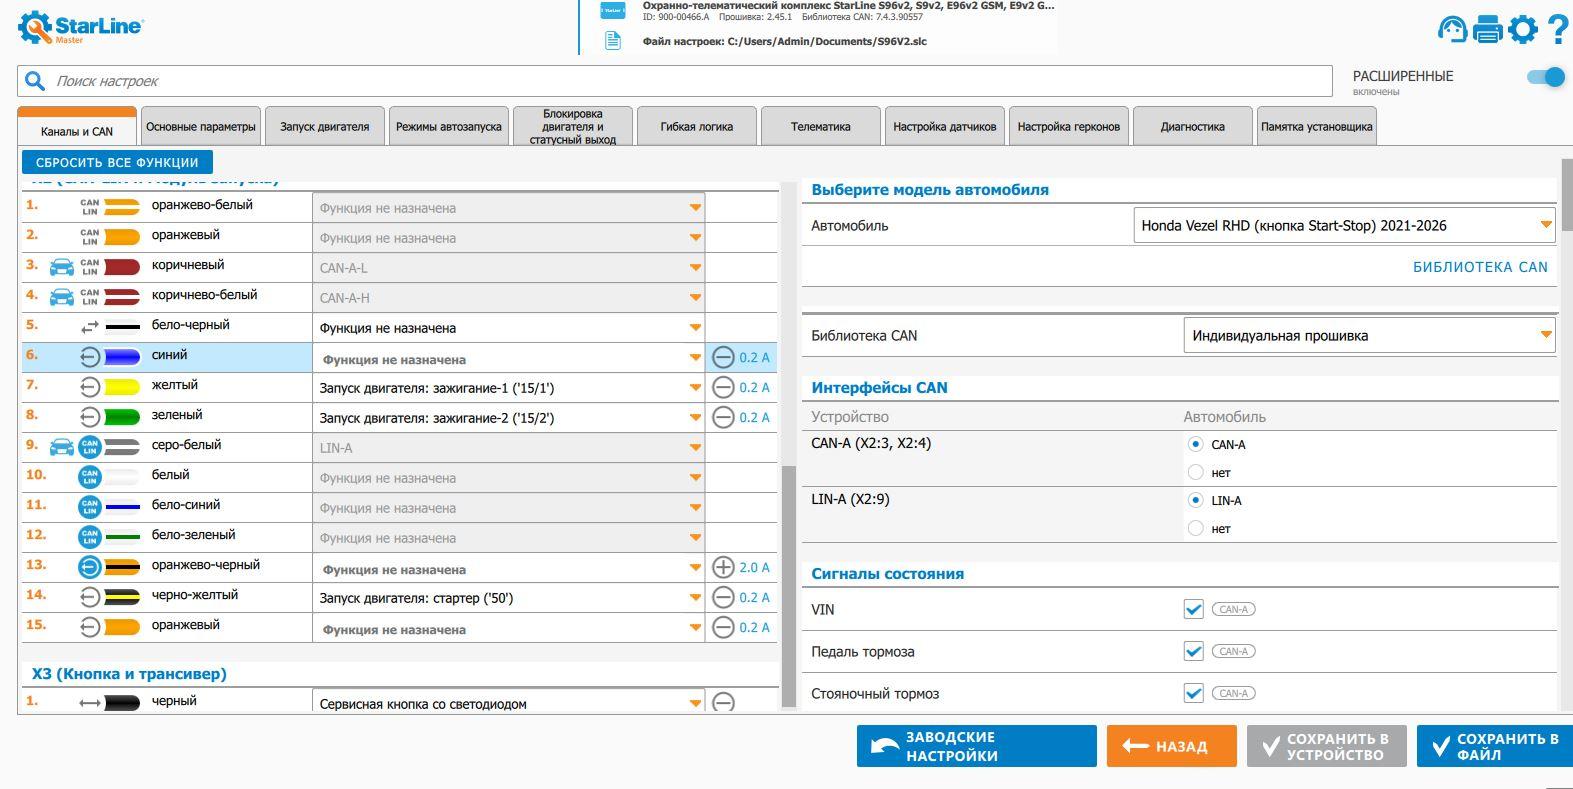Toggle the РАСШИРЕННЫЕ advanced switch
This screenshot has height=789, width=1573.
[x=1545, y=77]
